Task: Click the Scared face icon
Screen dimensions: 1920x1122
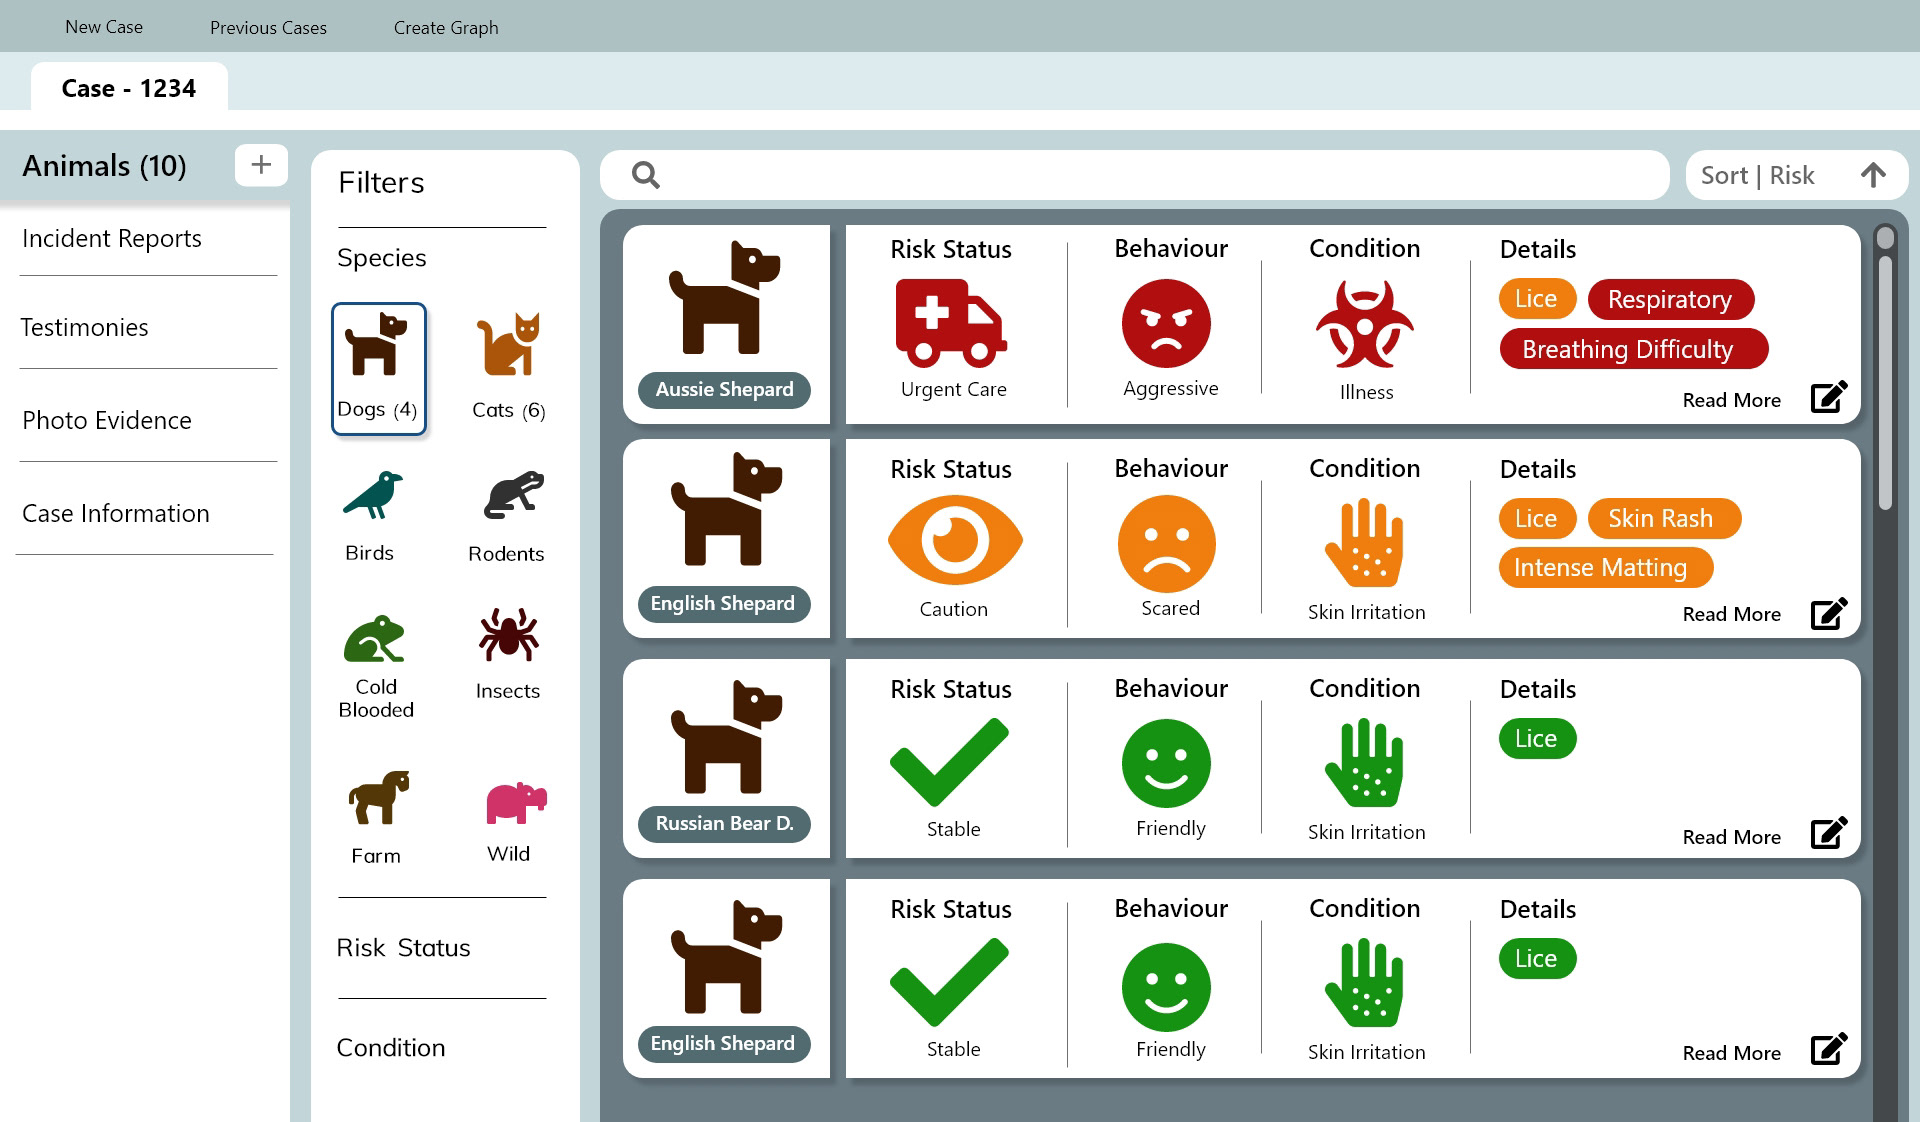Action: click(x=1166, y=543)
